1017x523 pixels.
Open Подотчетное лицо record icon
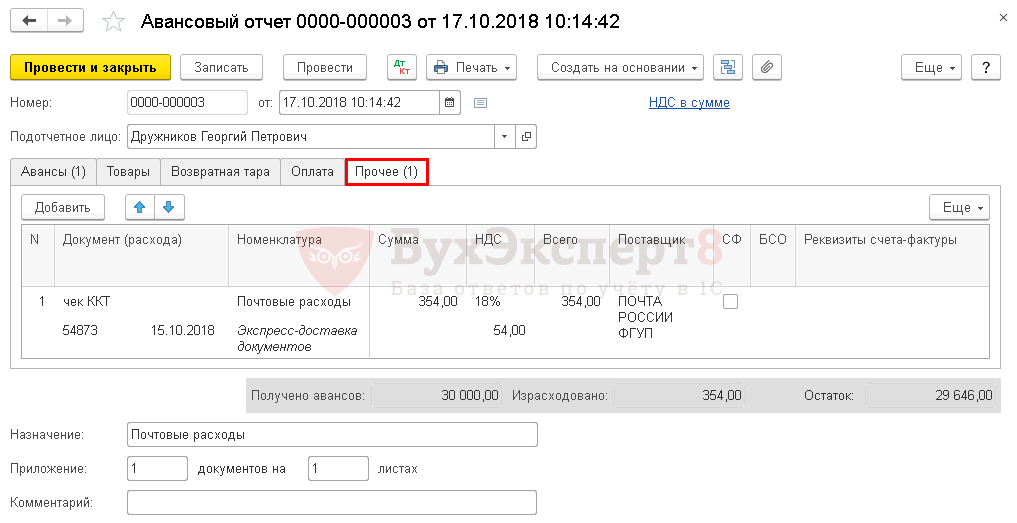[x=526, y=137]
